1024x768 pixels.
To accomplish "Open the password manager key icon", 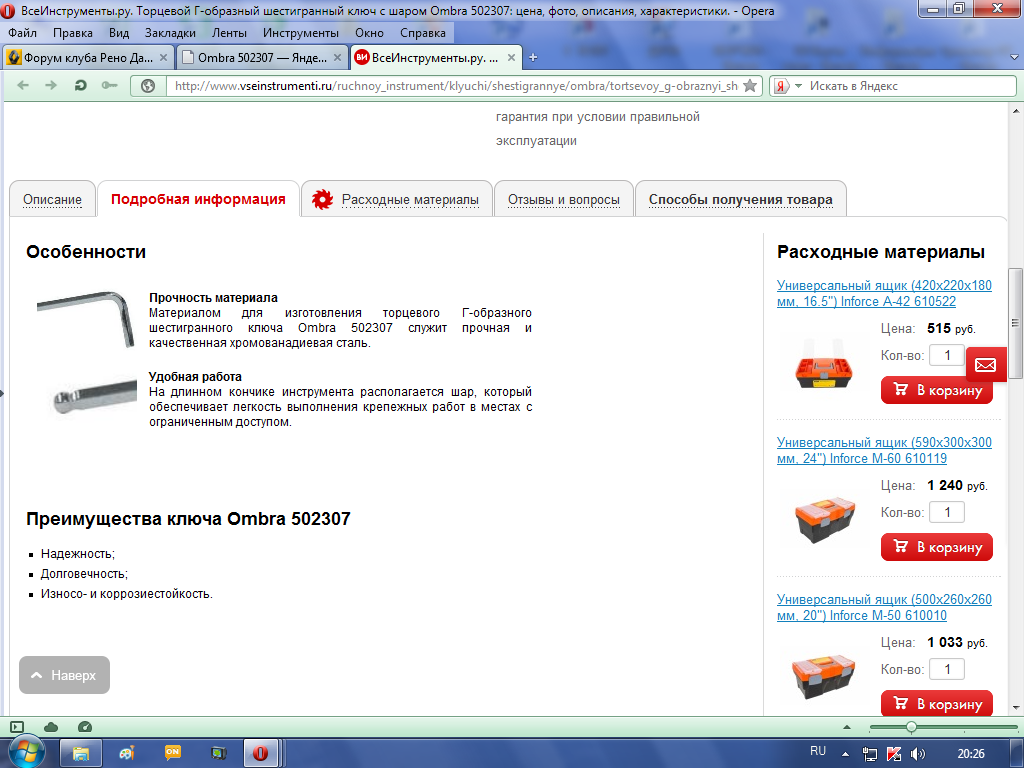I will click(109, 86).
